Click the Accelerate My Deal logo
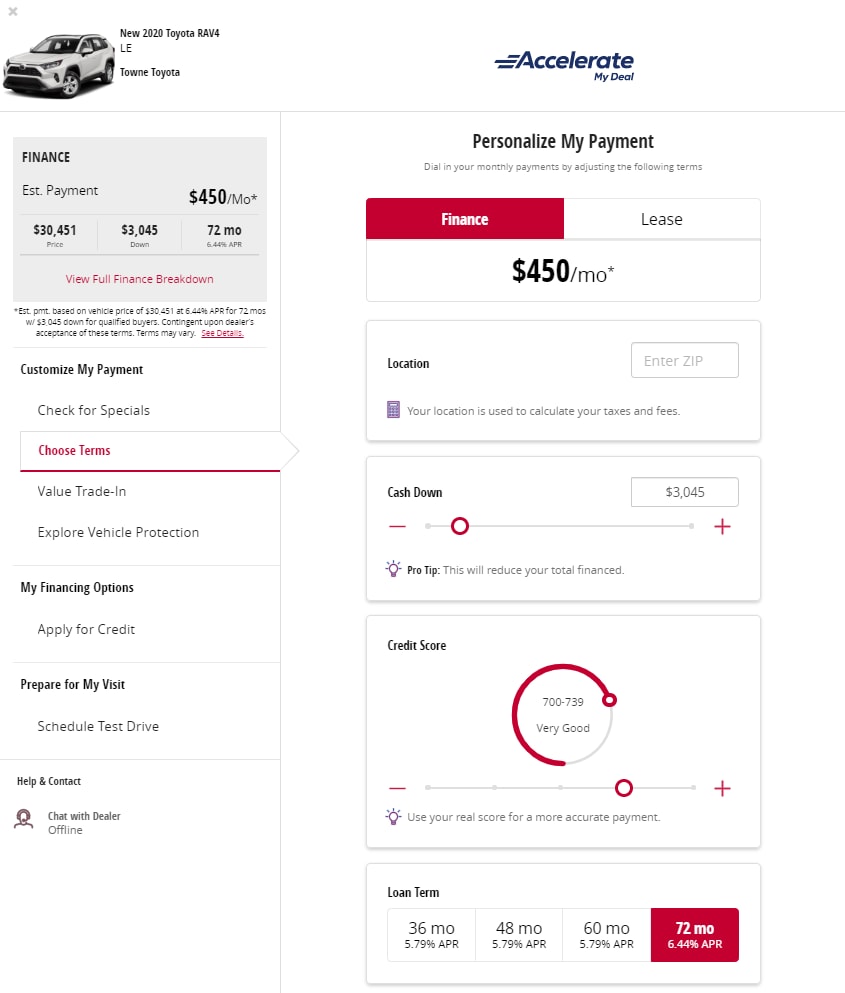The width and height of the screenshot is (845, 993). (x=564, y=66)
